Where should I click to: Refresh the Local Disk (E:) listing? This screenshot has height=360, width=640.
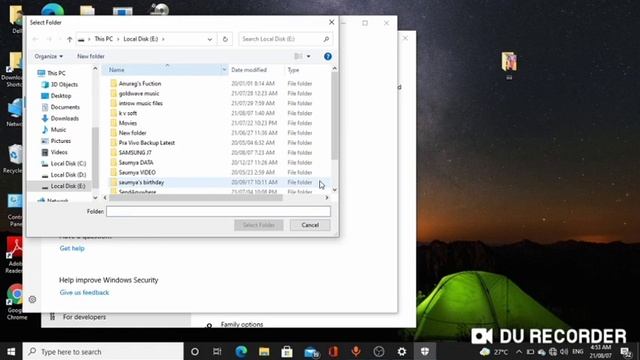pyautogui.click(x=225, y=39)
